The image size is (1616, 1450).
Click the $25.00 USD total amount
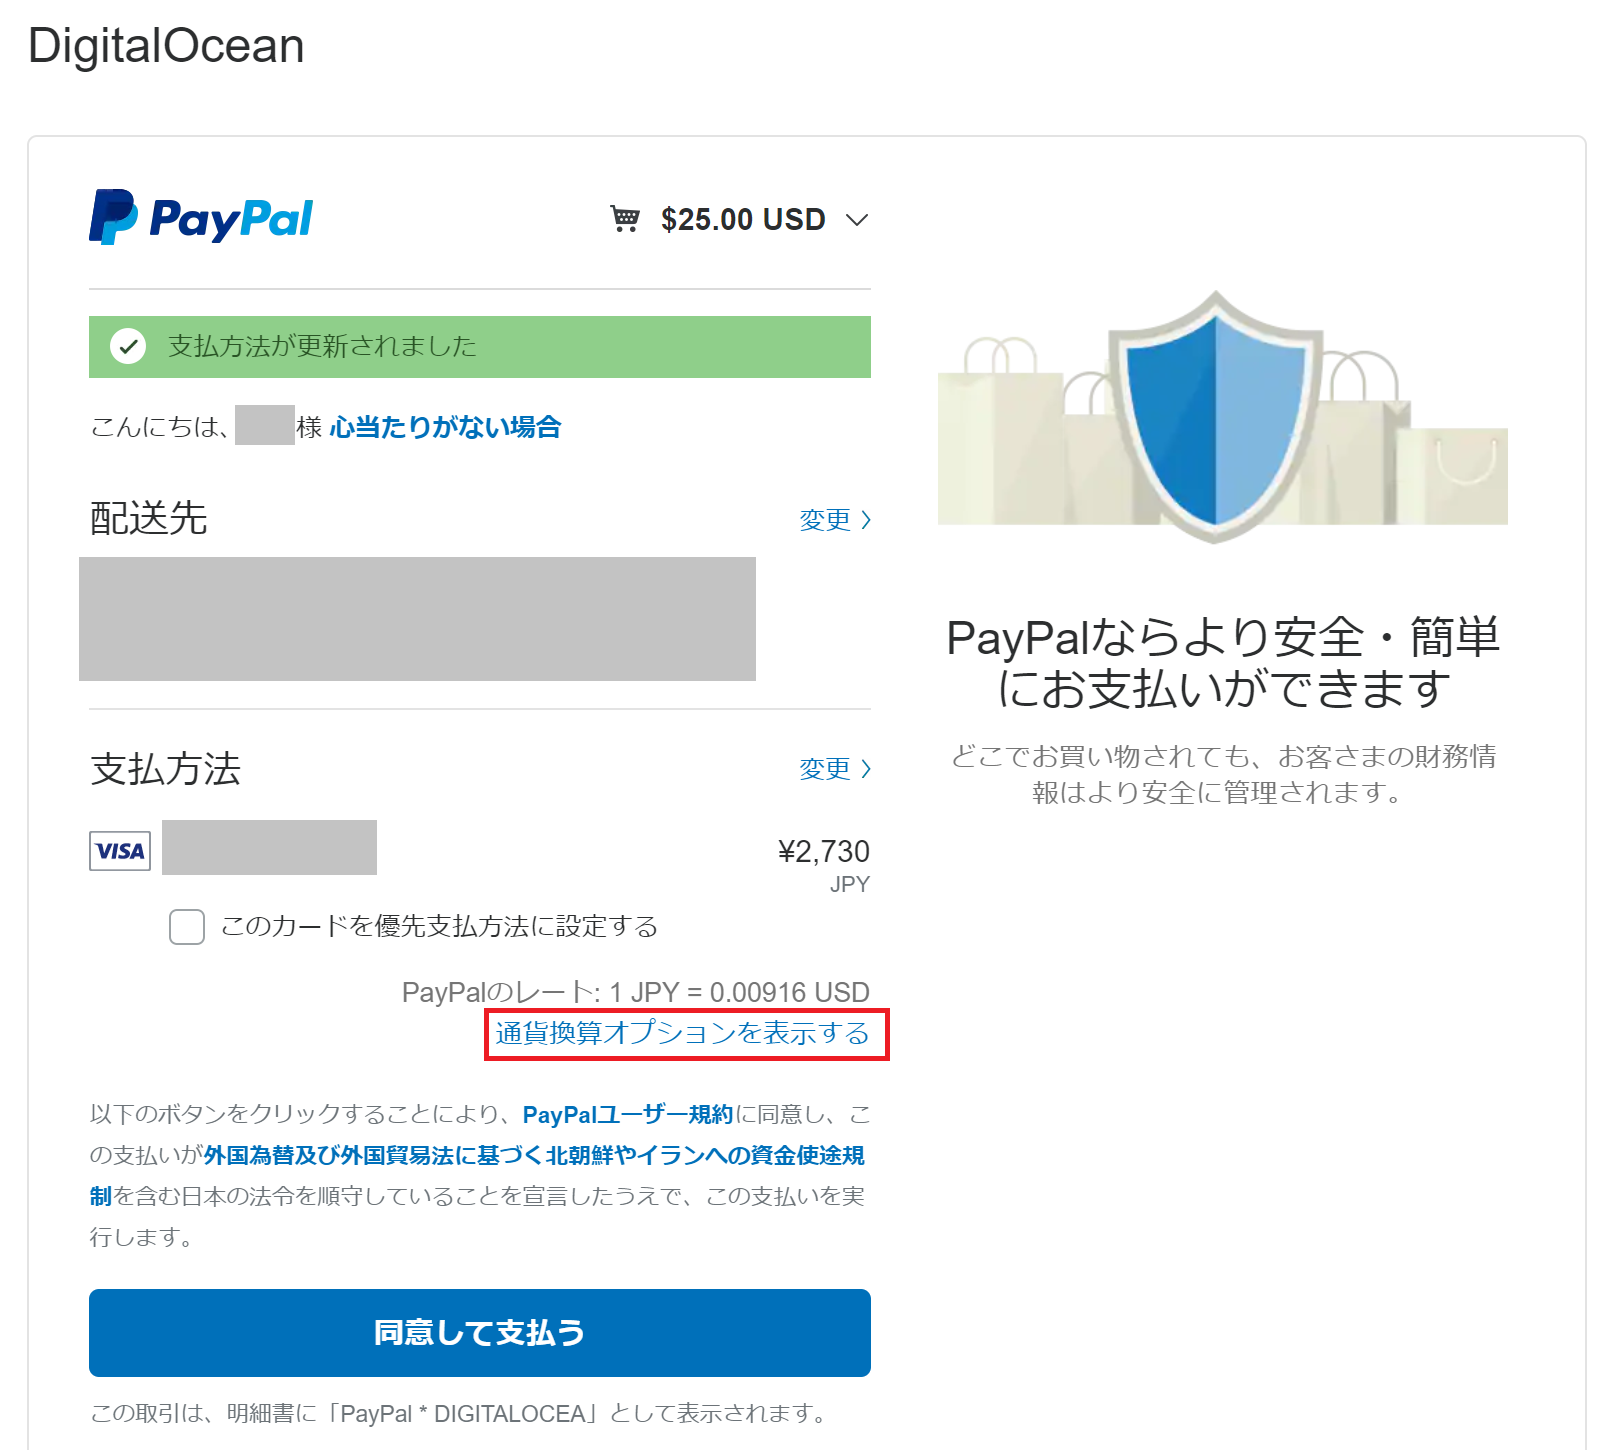742,219
